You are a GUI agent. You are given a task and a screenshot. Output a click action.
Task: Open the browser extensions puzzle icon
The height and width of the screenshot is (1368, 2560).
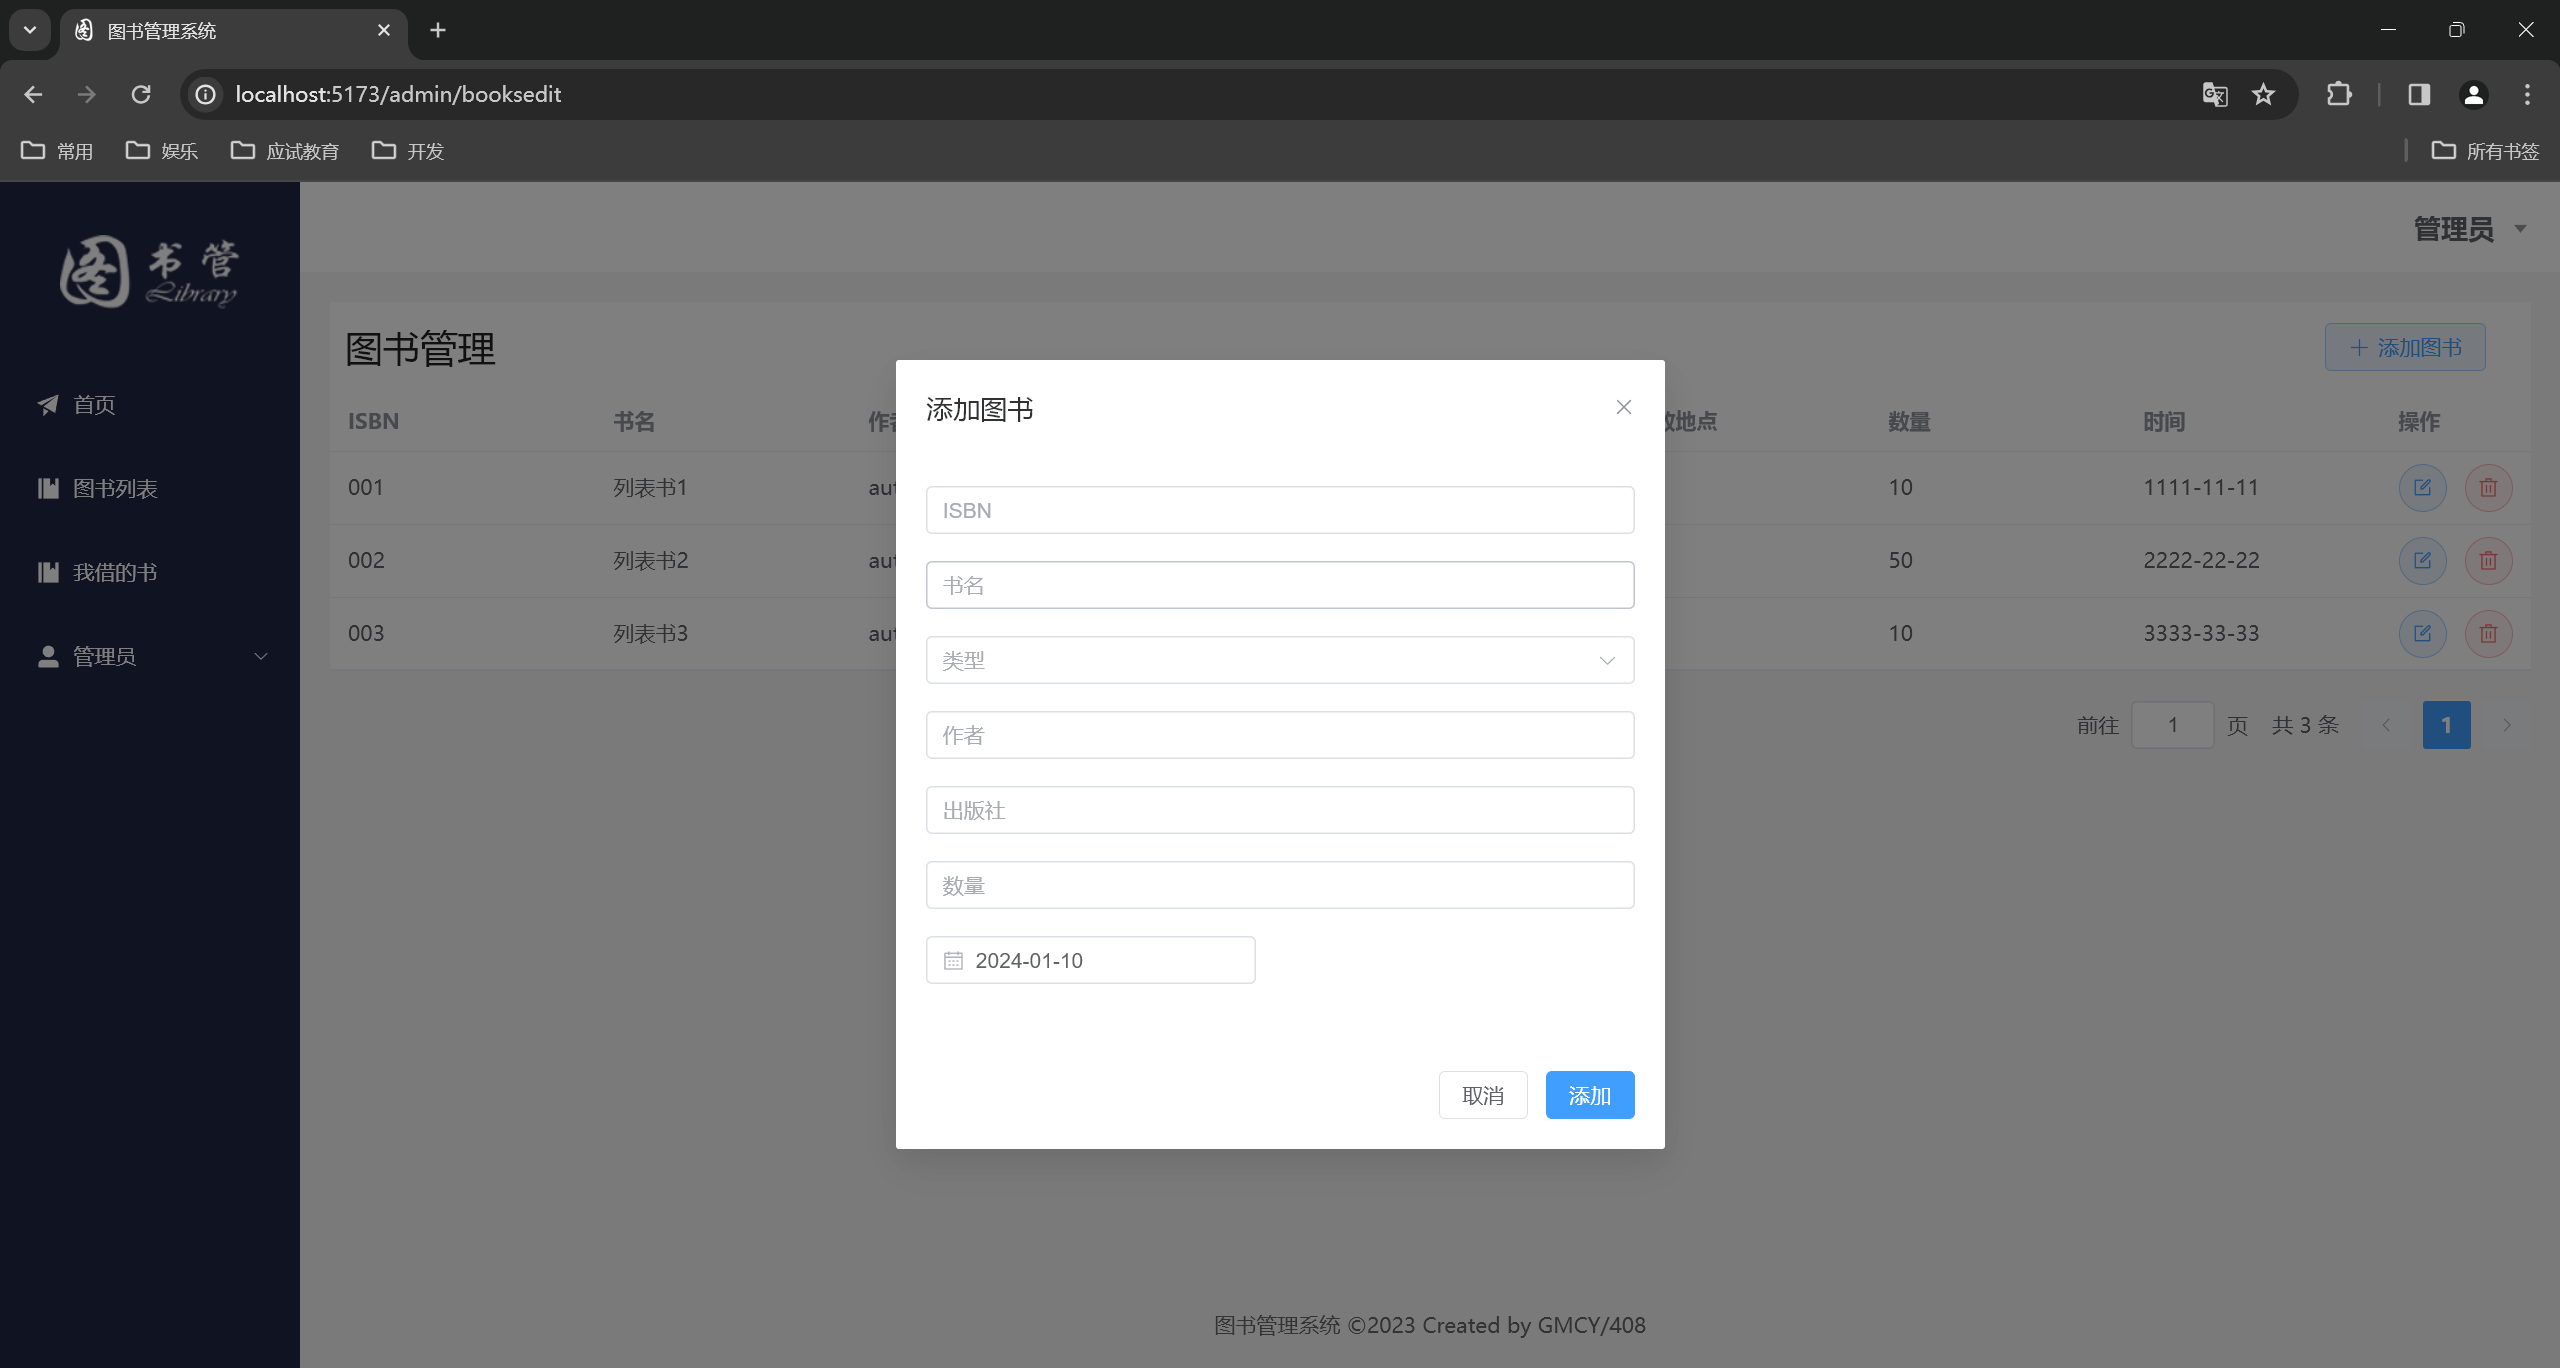(x=2339, y=94)
